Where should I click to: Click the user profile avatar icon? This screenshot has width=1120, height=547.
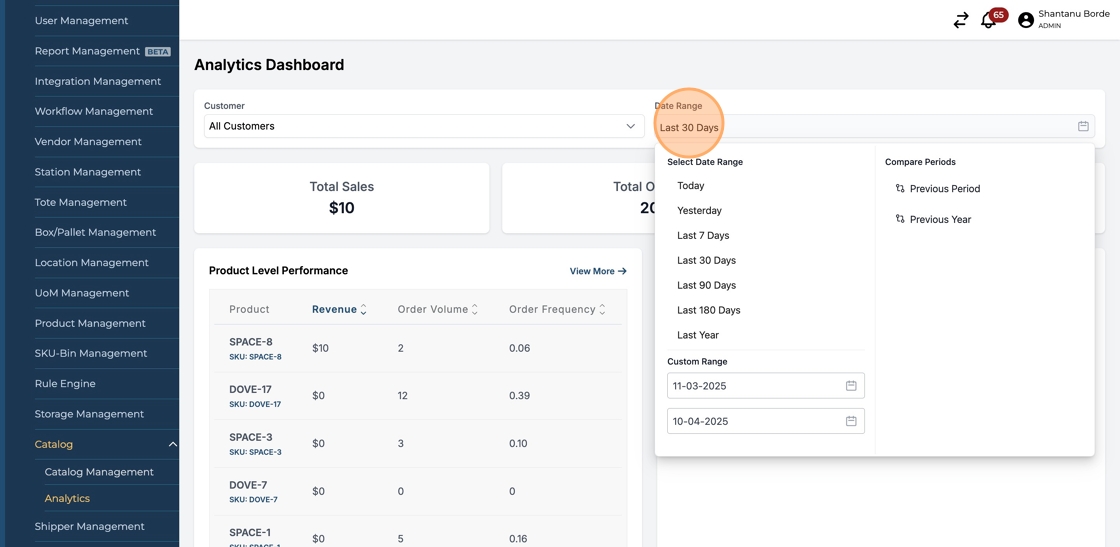1025,20
